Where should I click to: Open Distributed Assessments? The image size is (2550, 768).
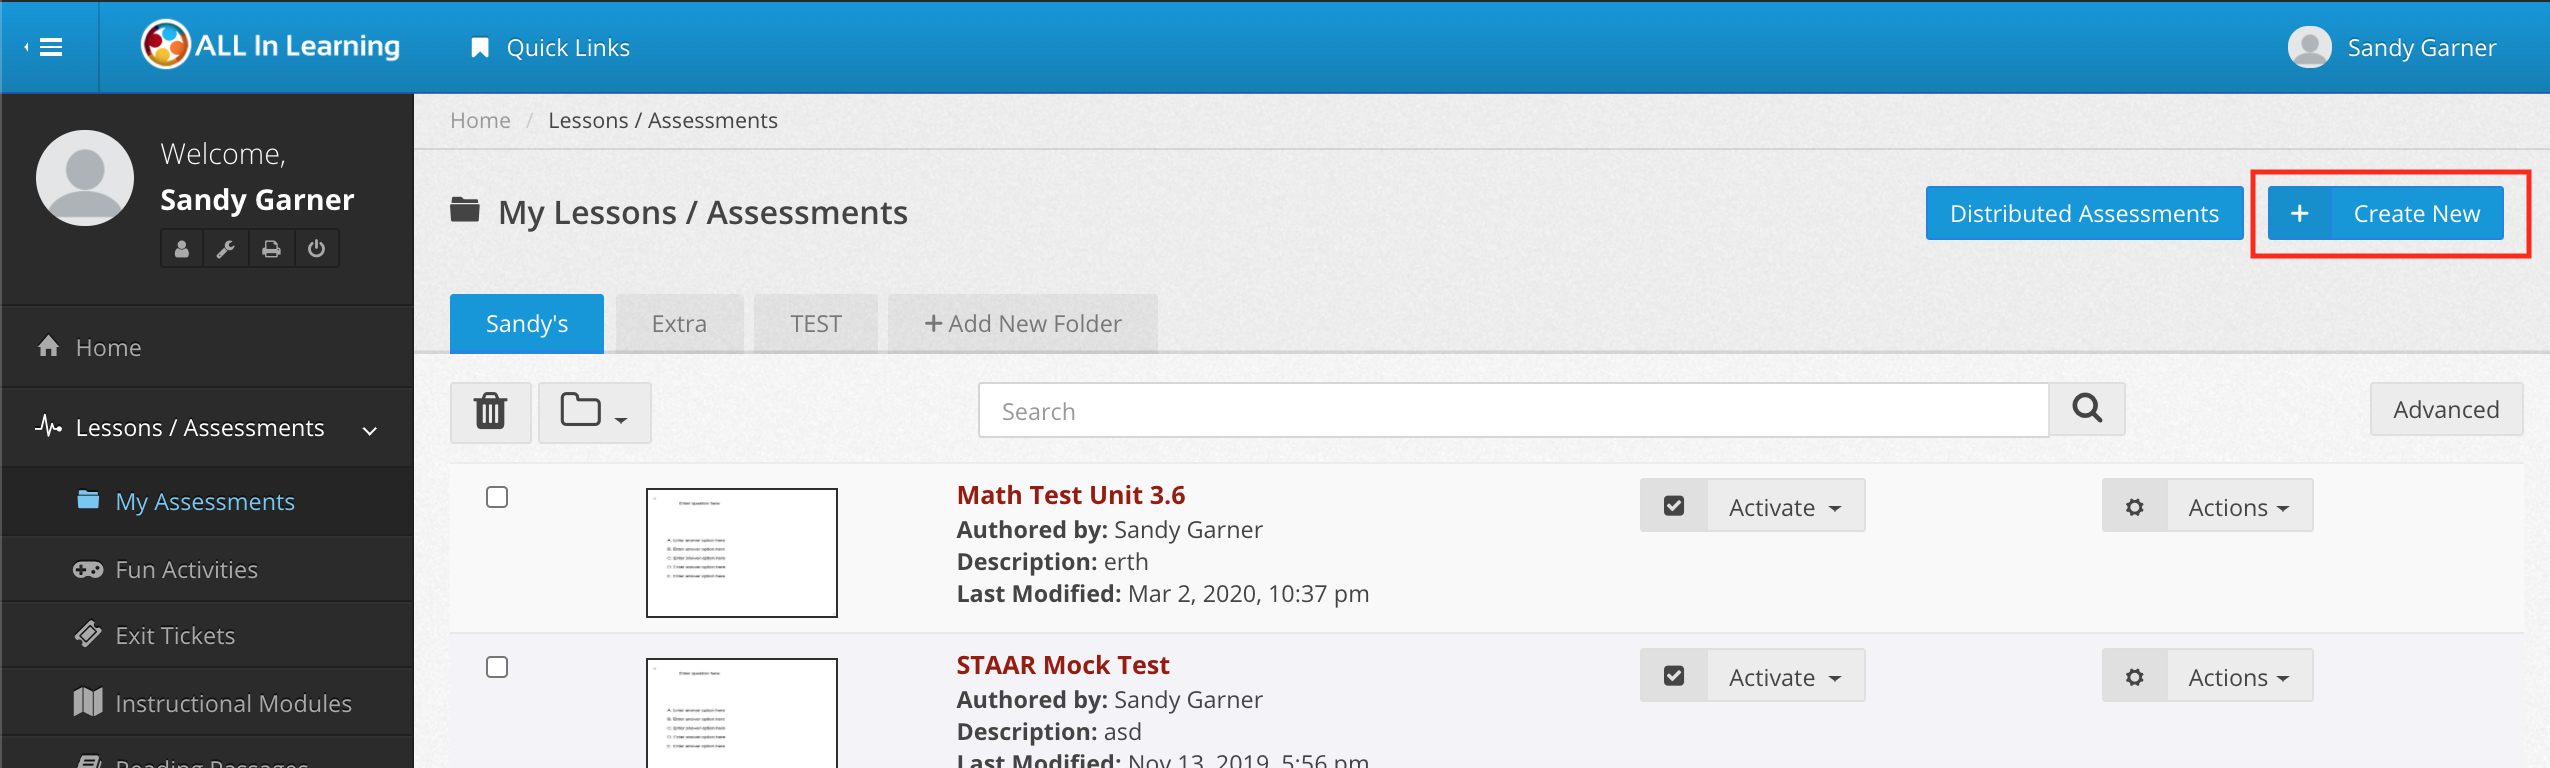2083,213
